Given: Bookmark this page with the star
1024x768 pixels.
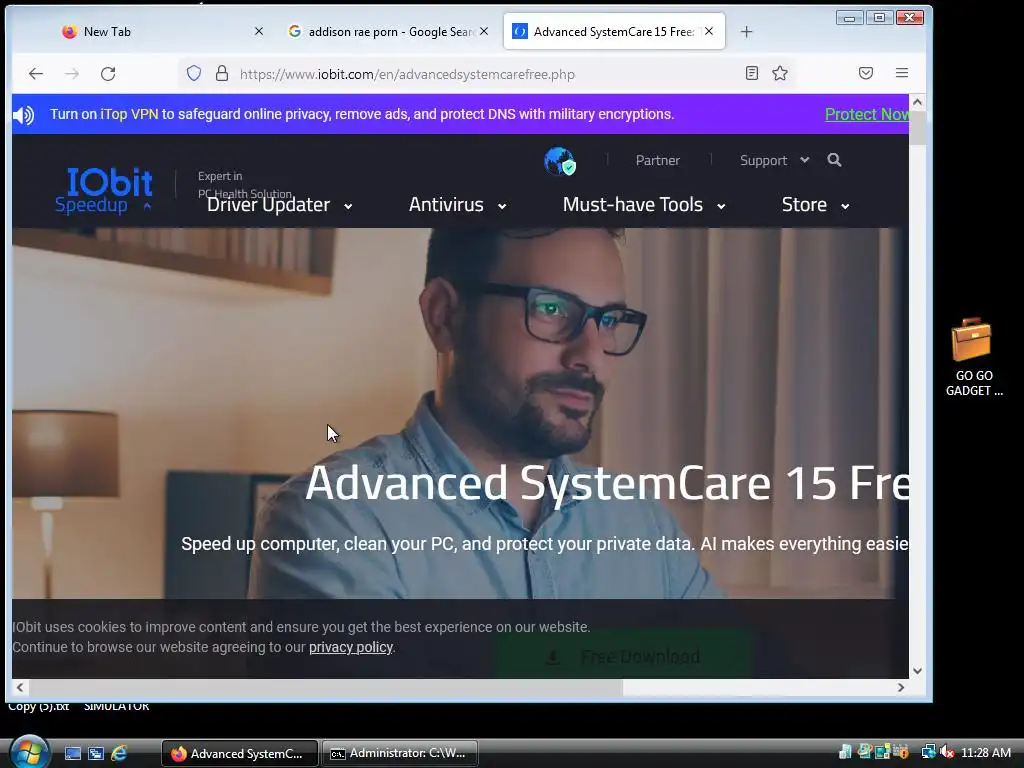Looking at the screenshot, I should click(x=780, y=73).
